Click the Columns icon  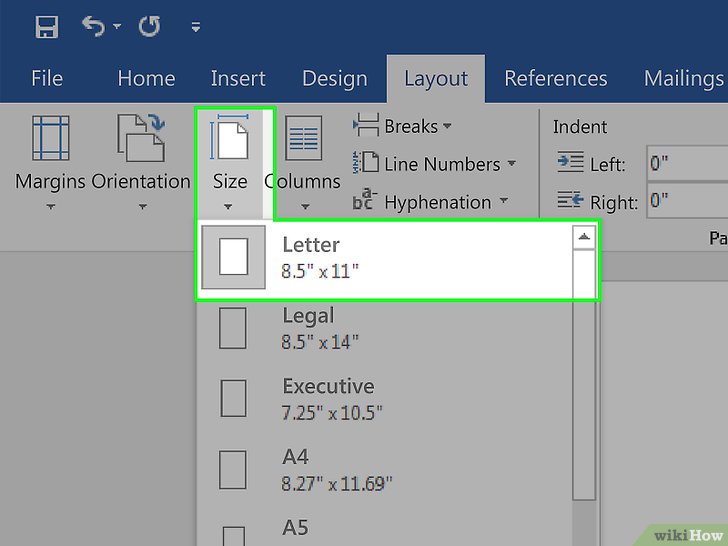tap(304, 138)
